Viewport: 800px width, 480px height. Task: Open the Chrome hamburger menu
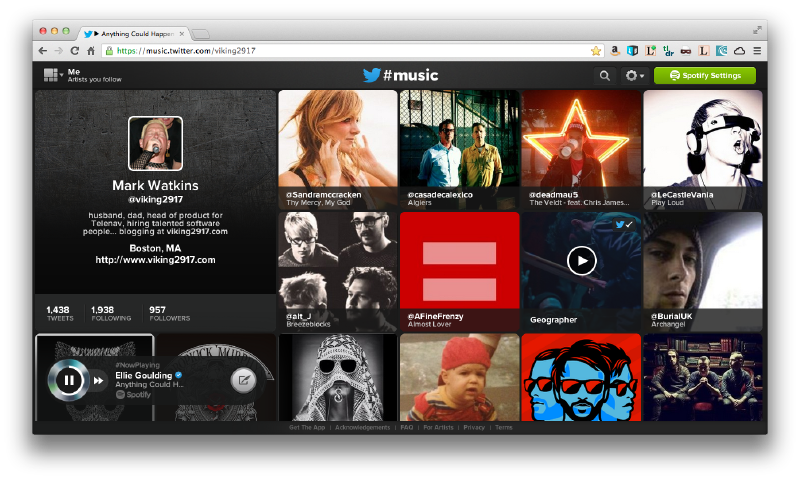757,50
